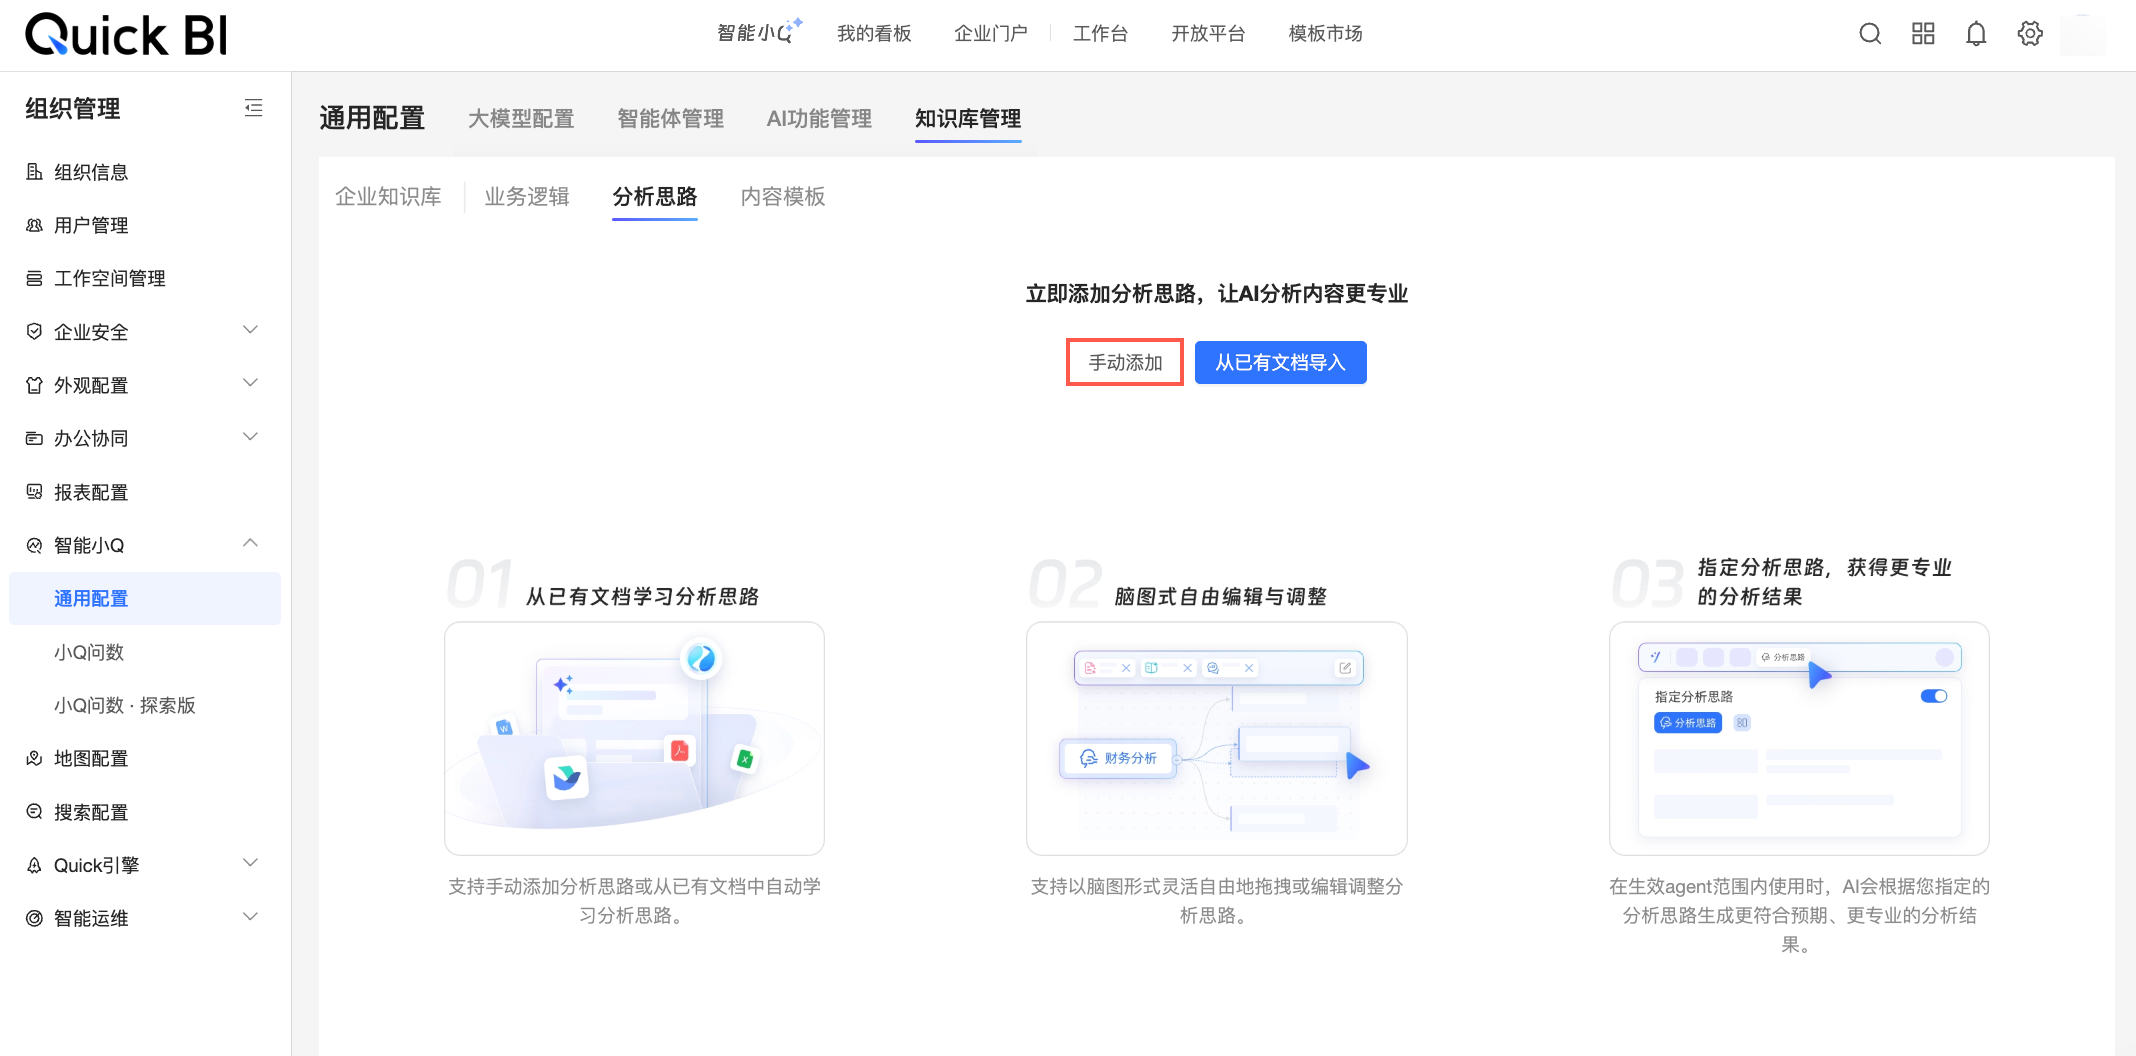Click the 组织管理 sidebar title
Screen dimensions: 2136x1056
73,108
